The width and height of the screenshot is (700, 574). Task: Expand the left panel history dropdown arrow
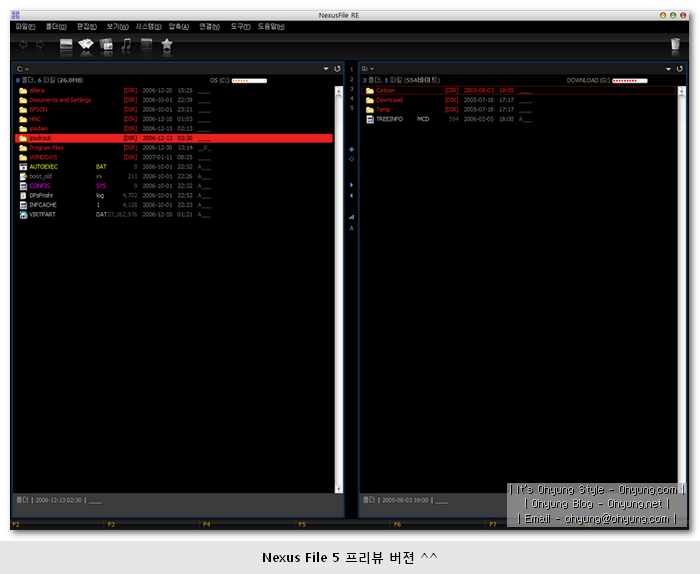pos(326,69)
